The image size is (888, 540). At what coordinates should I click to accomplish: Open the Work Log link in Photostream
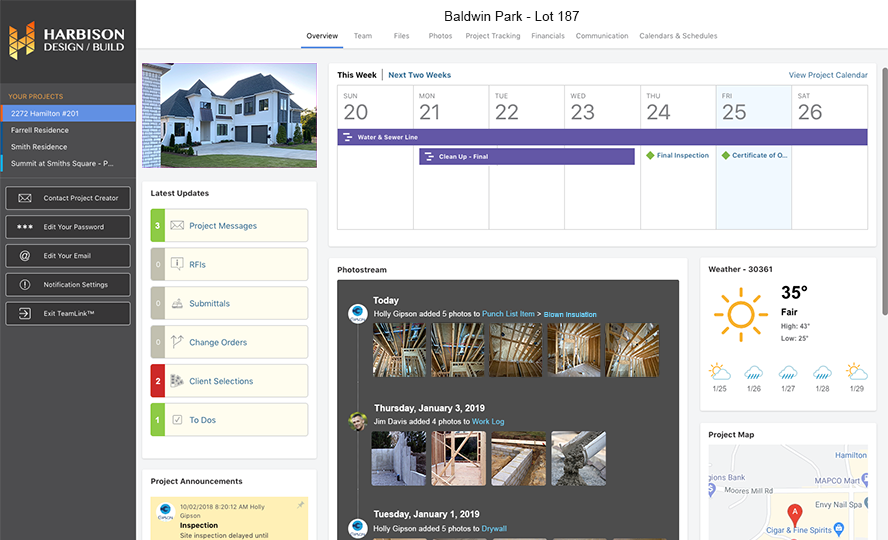pyautogui.click(x=488, y=422)
